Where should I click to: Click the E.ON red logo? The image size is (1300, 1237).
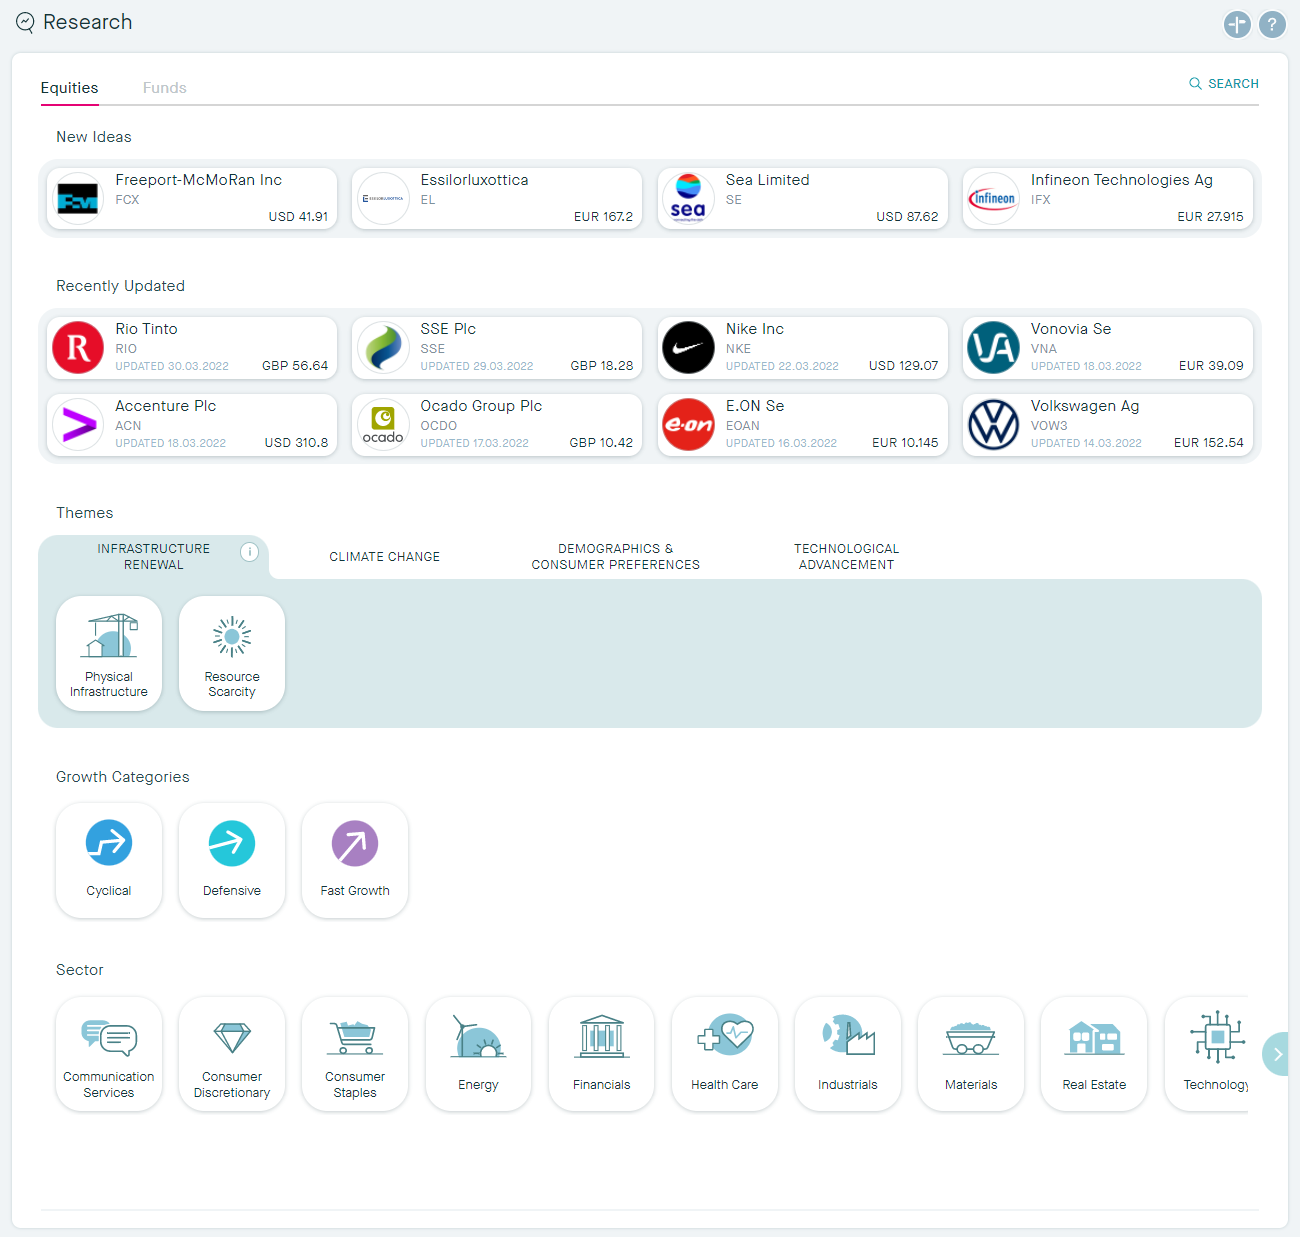coord(688,425)
